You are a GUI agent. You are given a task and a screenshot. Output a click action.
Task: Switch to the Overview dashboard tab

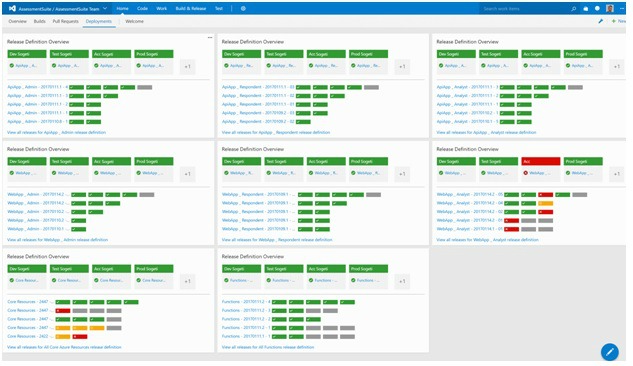click(x=17, y=21)
